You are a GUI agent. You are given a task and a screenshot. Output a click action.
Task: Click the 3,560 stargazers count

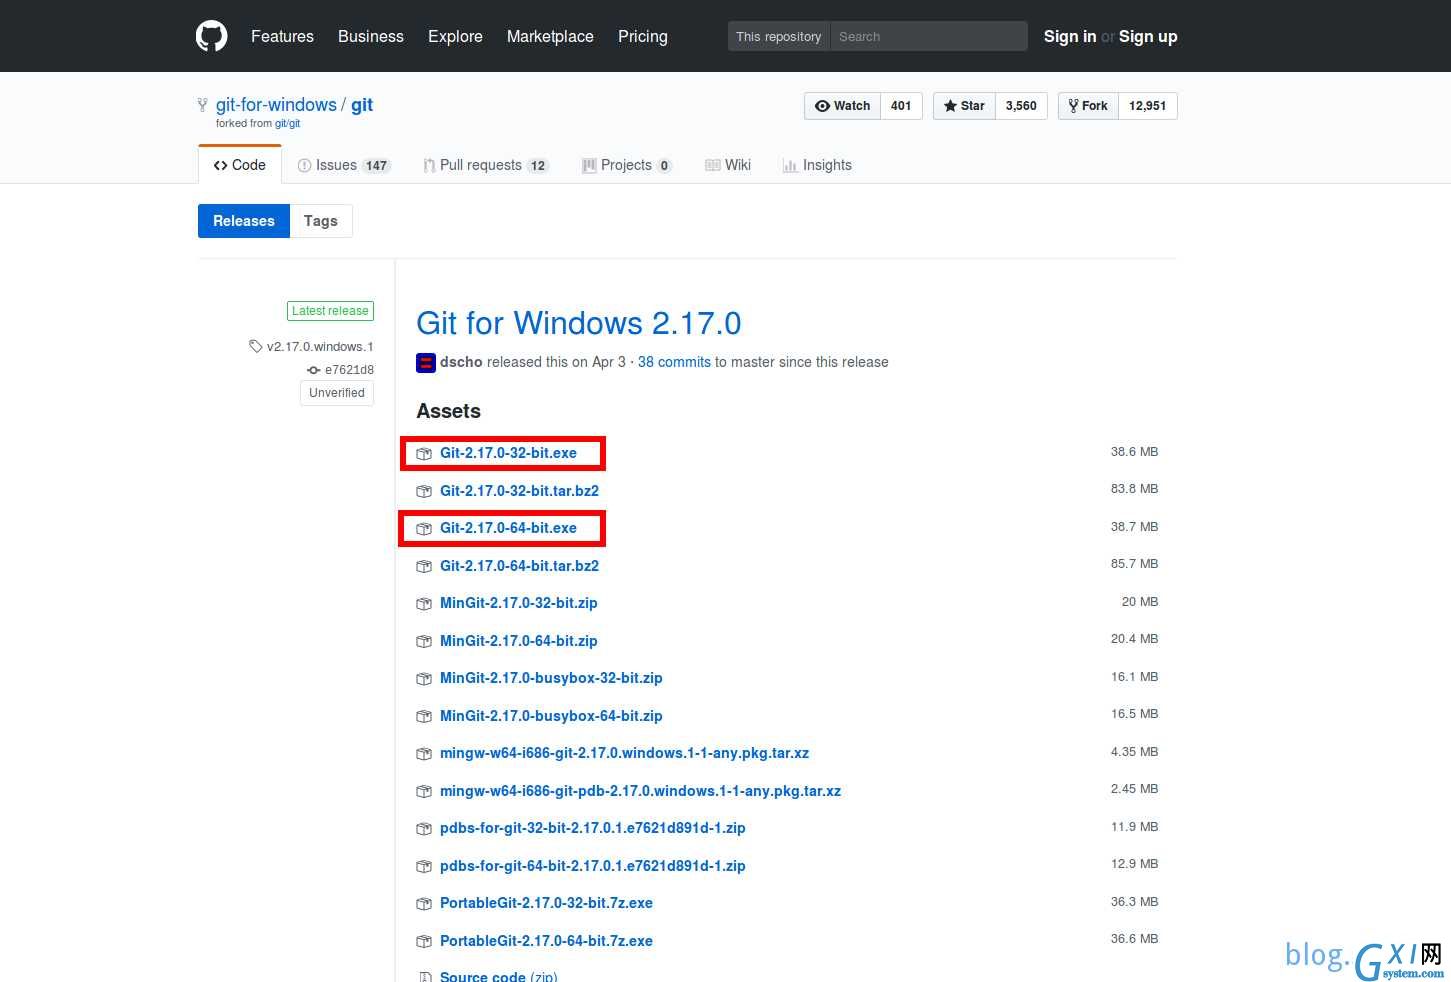[1021, 106]
